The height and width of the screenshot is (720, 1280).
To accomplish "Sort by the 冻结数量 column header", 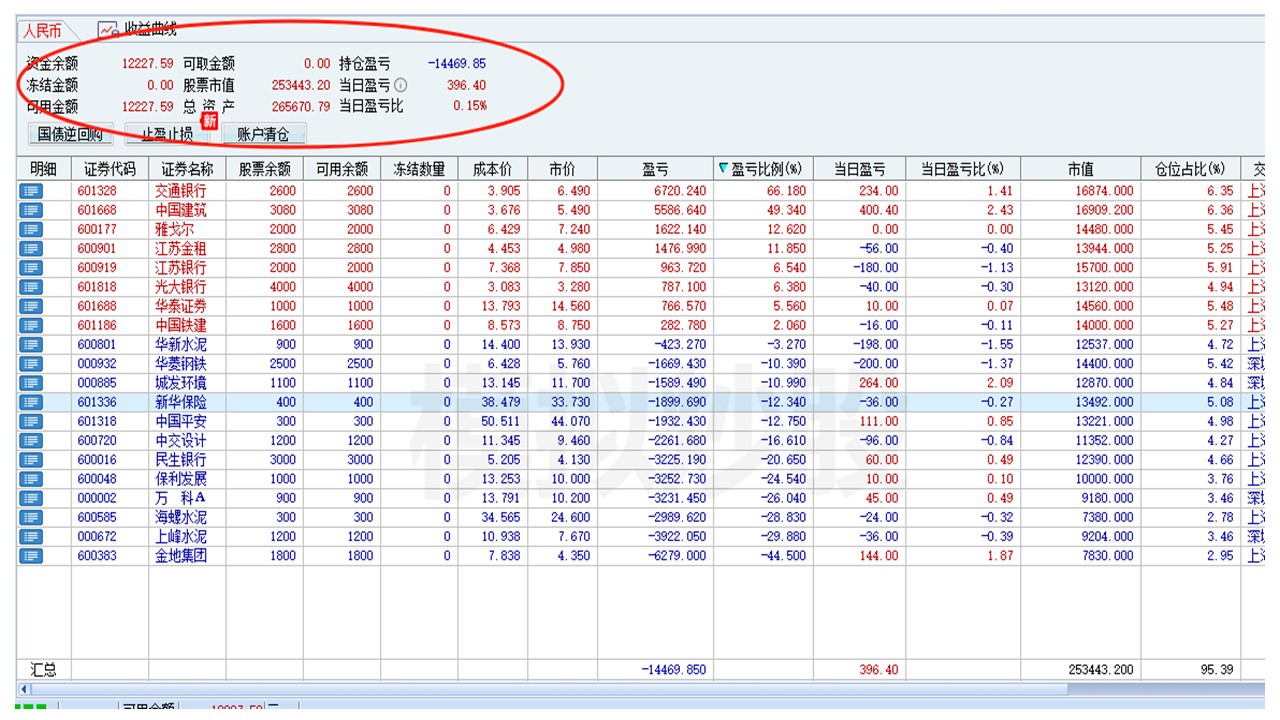I will click(x=419, y=169).
